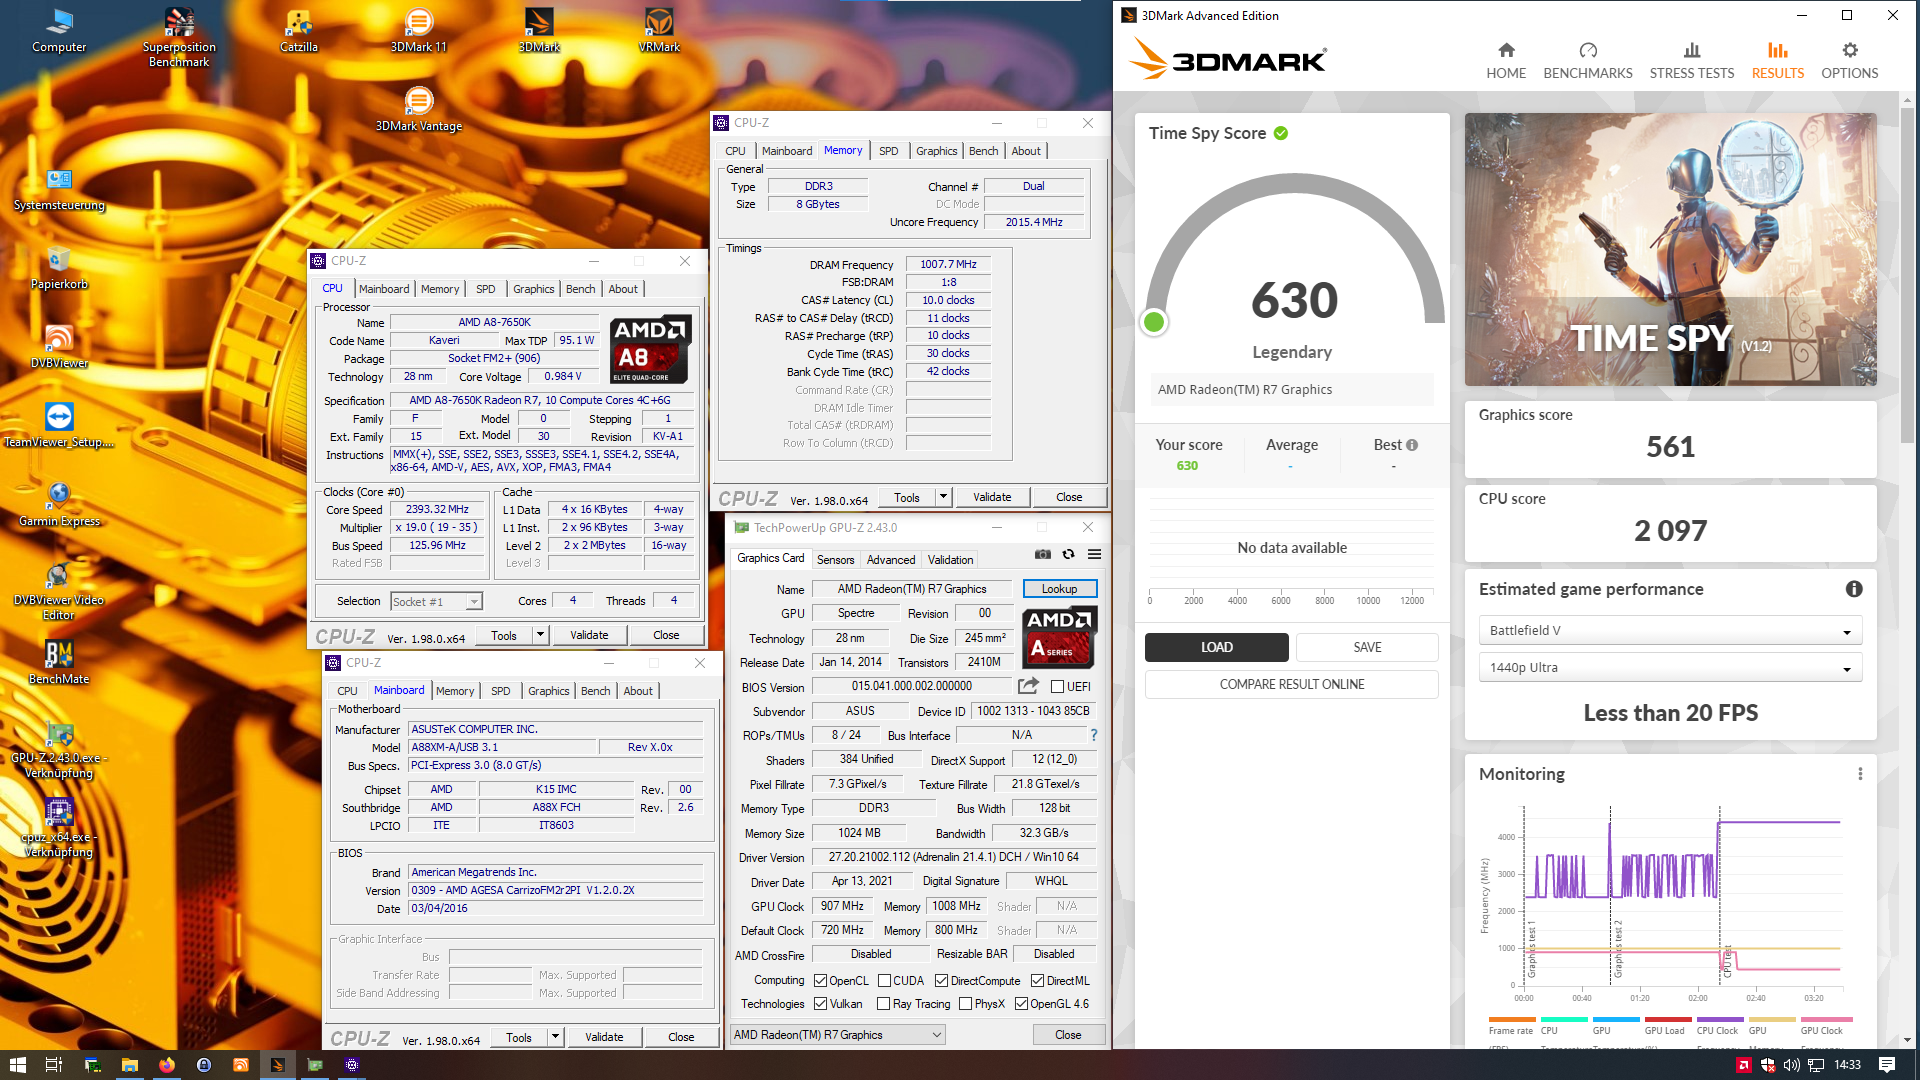This screenshot has width=1920, height=1080.
Task: Refresh GPU-Z readings with the refresh icon
Action: 1068,554
